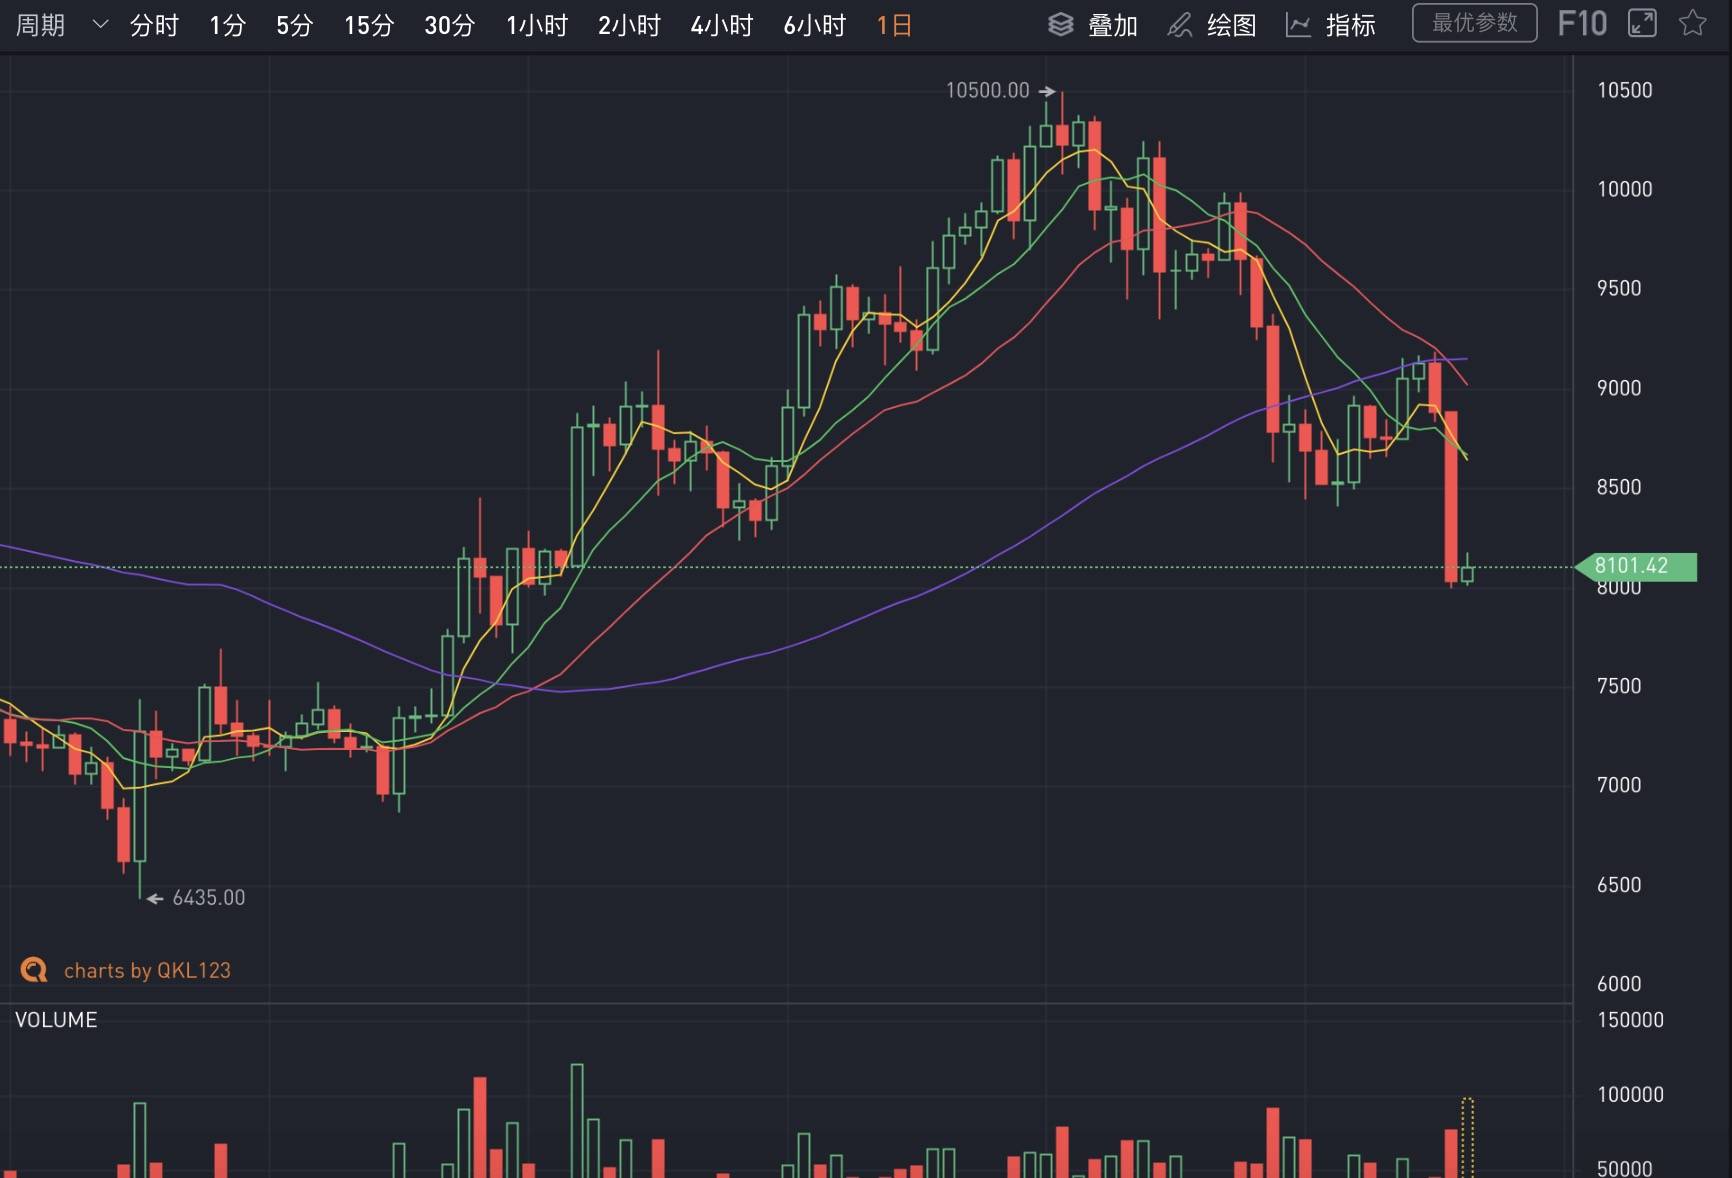Click the charts by QKL123 link
Viewport: 1732px width, 1178px height.
pyautogui.click(x=147, y=970)
